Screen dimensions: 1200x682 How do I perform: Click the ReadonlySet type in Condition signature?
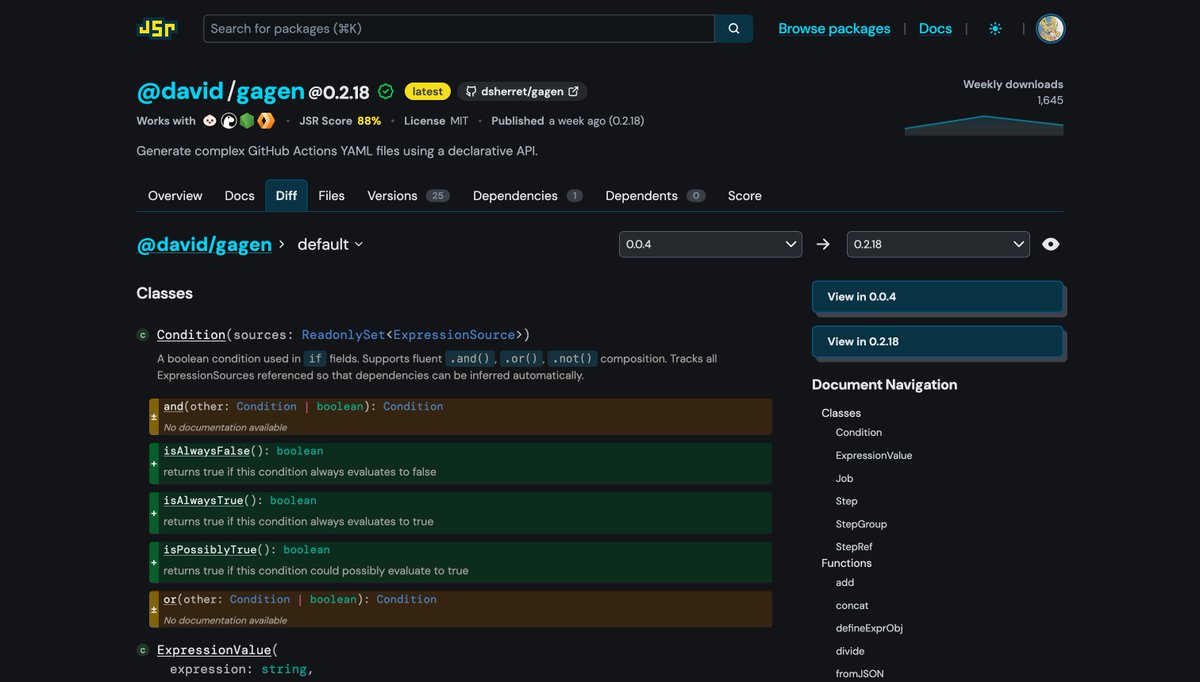344,335
